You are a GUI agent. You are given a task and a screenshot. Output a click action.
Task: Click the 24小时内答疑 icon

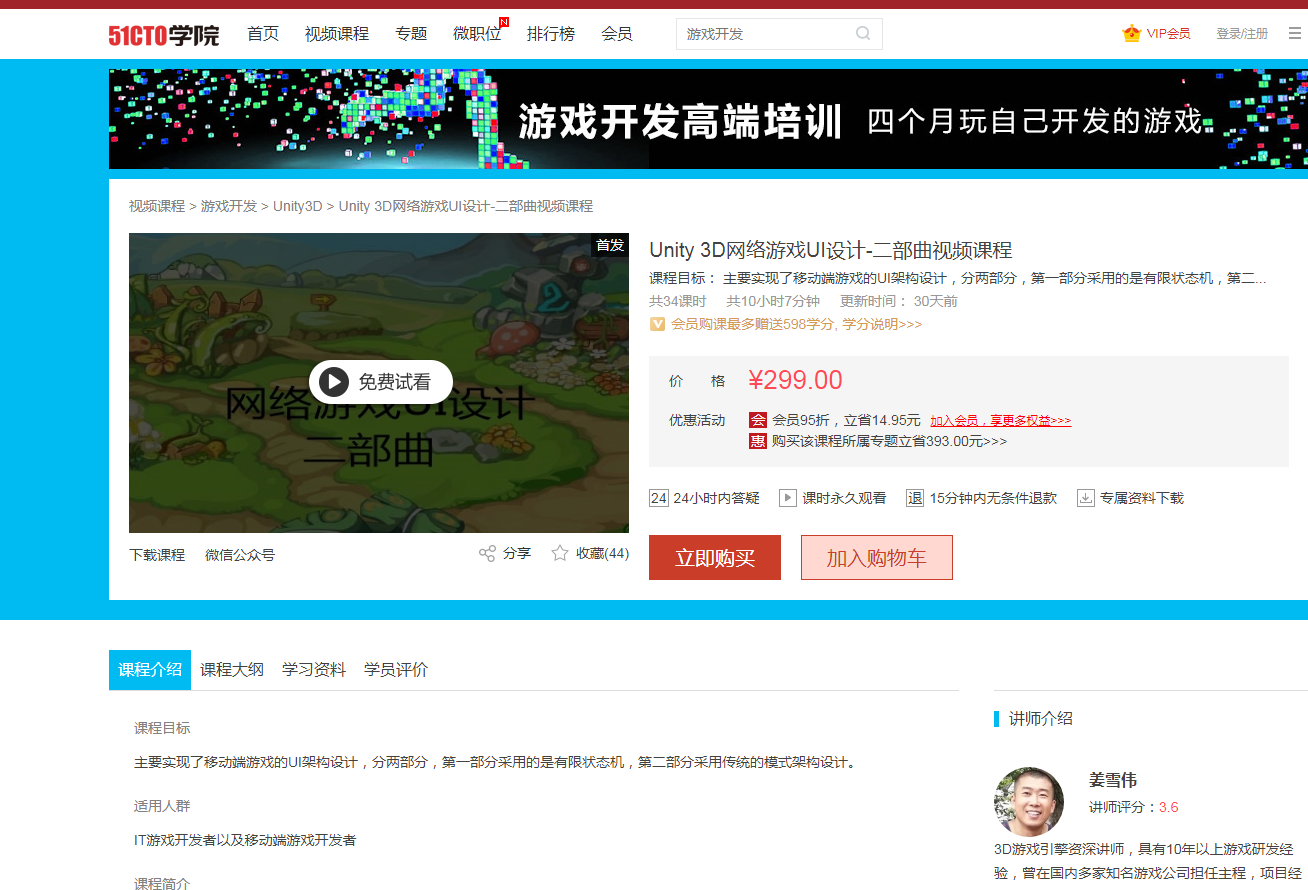coord(659,498)
